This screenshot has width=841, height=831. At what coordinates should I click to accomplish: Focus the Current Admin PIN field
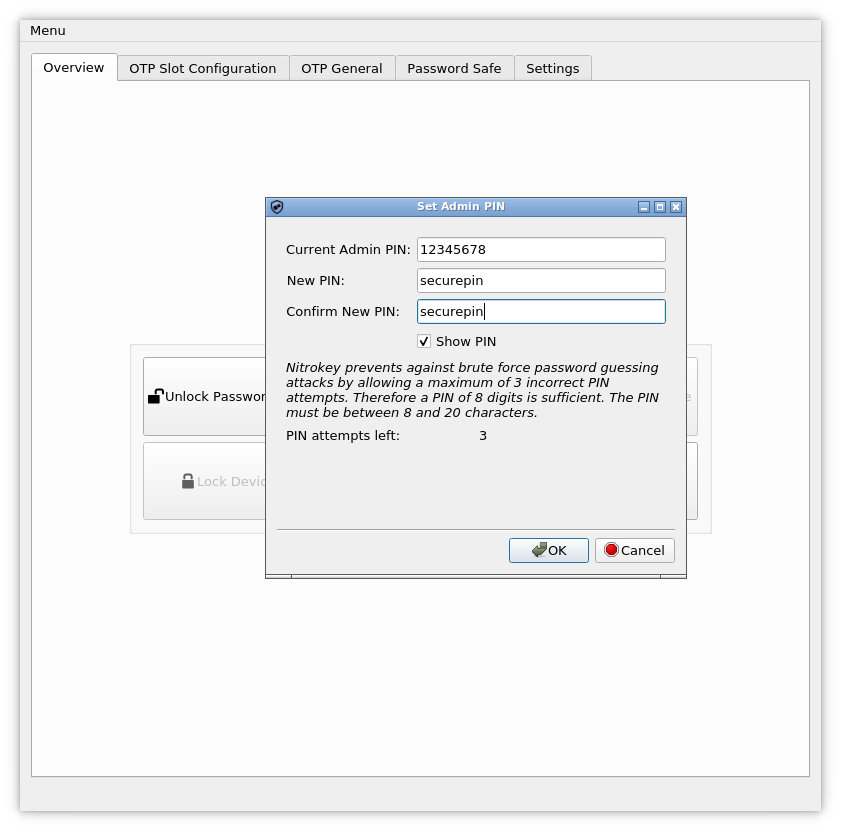click(540, 250)
